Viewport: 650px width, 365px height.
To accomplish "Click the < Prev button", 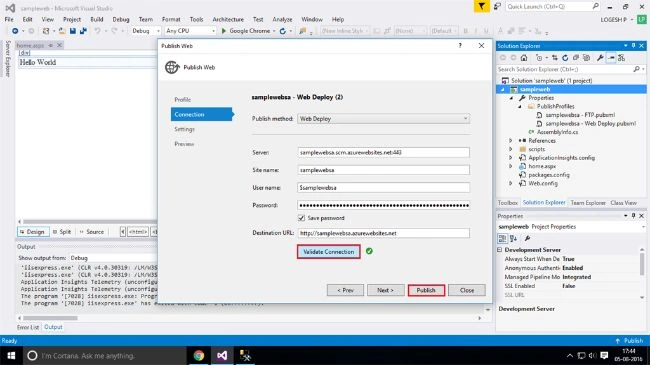I will click(x=345, y=290).
